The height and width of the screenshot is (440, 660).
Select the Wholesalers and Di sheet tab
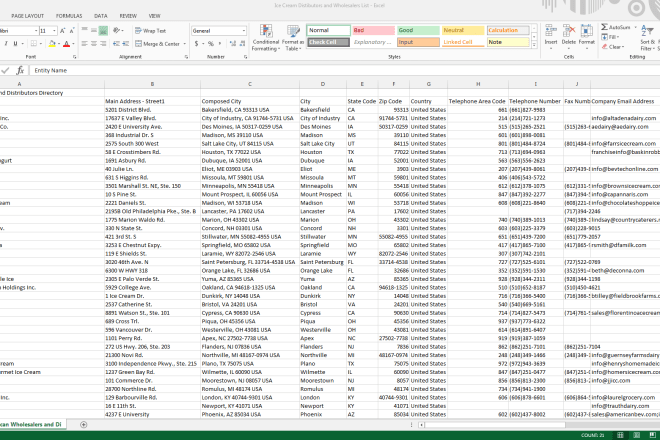tap(31, 424)
